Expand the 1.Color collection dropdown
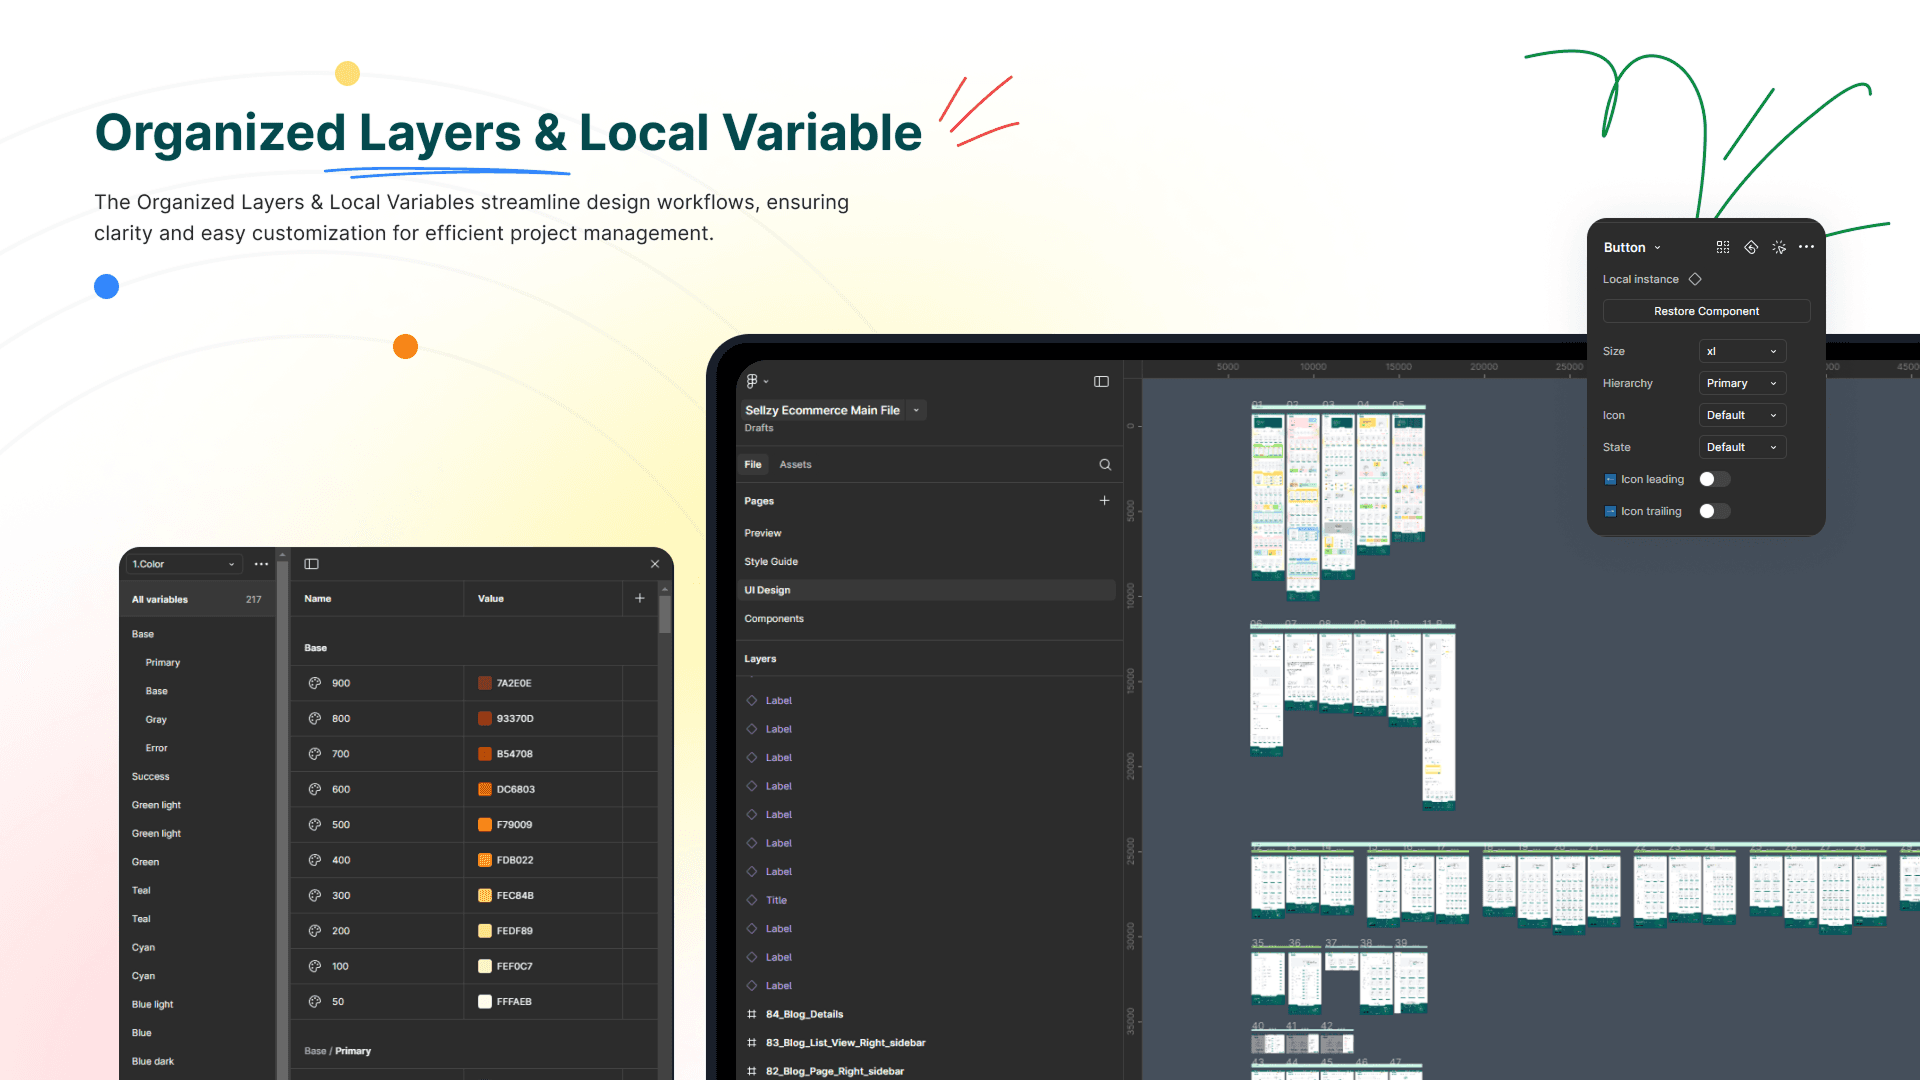The image size is (1920, 1080). coord(184,564)
